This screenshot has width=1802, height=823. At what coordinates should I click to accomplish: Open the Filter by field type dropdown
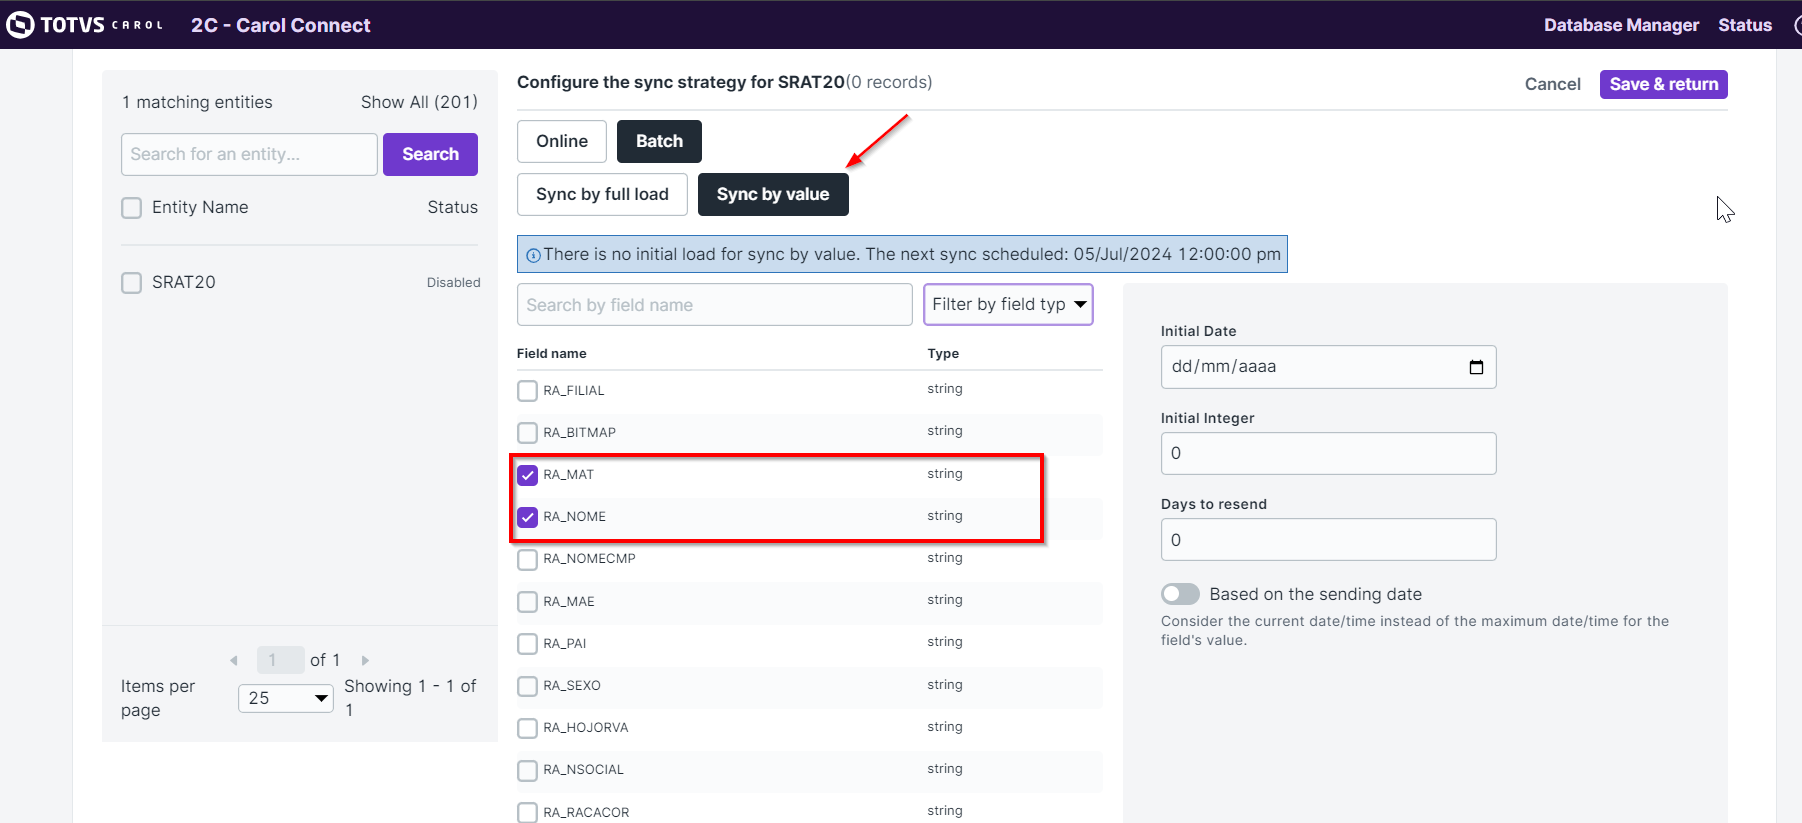coord(1008,305)
